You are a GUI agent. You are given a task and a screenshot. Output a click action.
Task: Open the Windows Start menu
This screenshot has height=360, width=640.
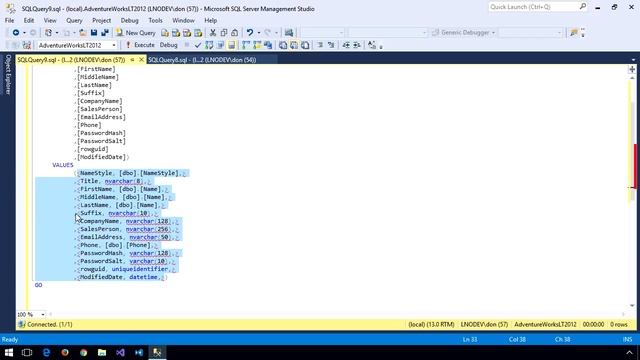pos(9,353)
